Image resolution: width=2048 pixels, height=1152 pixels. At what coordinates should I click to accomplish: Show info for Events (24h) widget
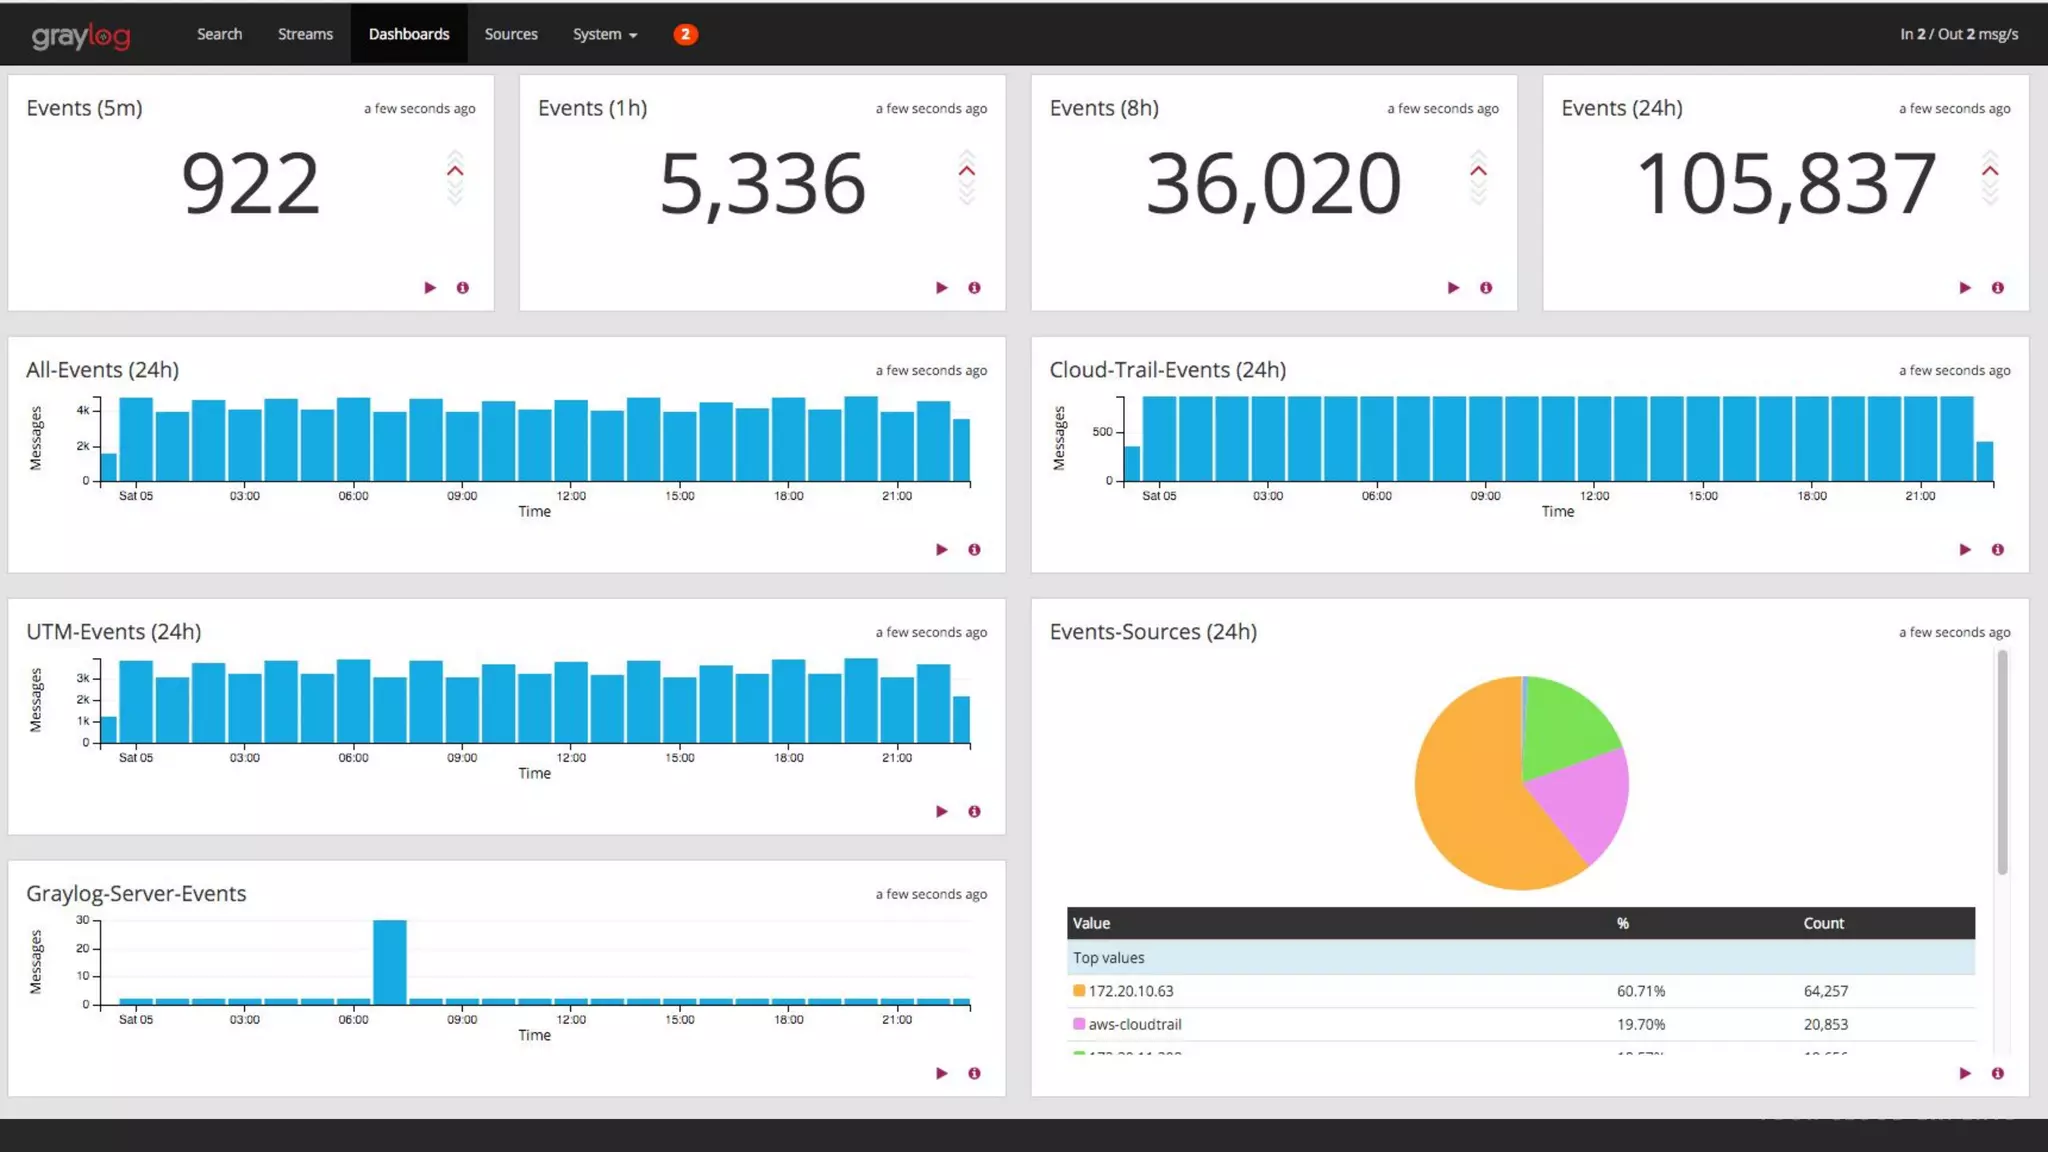pyautogui.click(x=1997, y=288)
